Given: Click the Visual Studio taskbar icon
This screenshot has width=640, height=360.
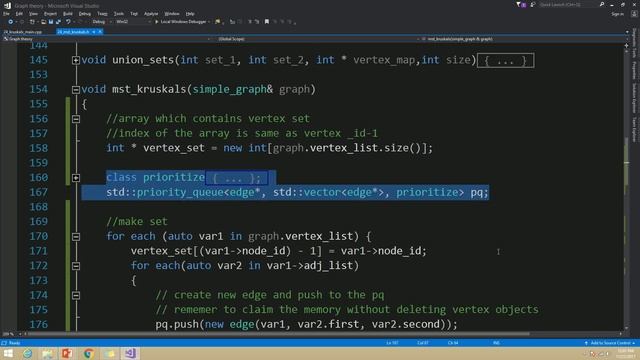Looking at the screenshot, I should (130, 353).
